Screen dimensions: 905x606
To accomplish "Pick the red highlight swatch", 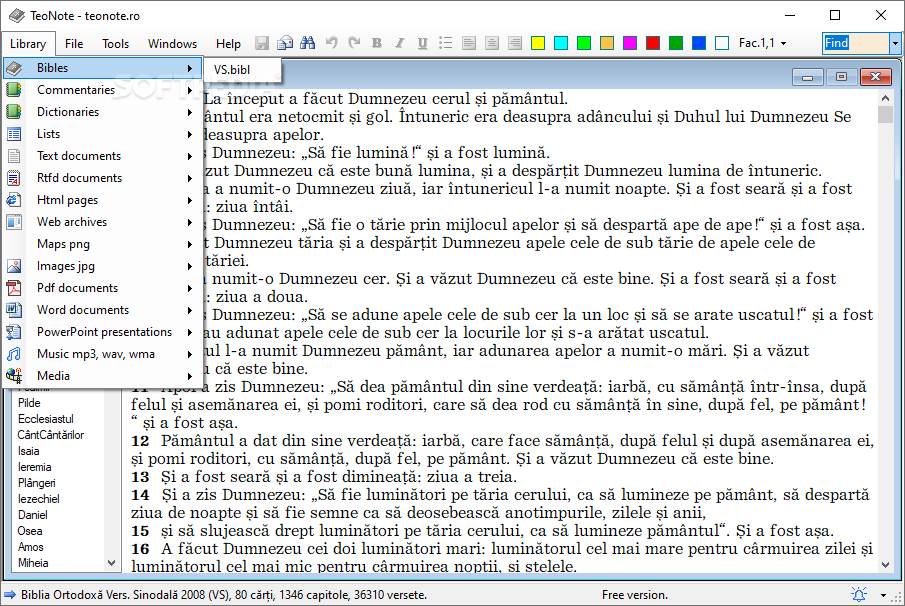I will click(x=653, y=43).
